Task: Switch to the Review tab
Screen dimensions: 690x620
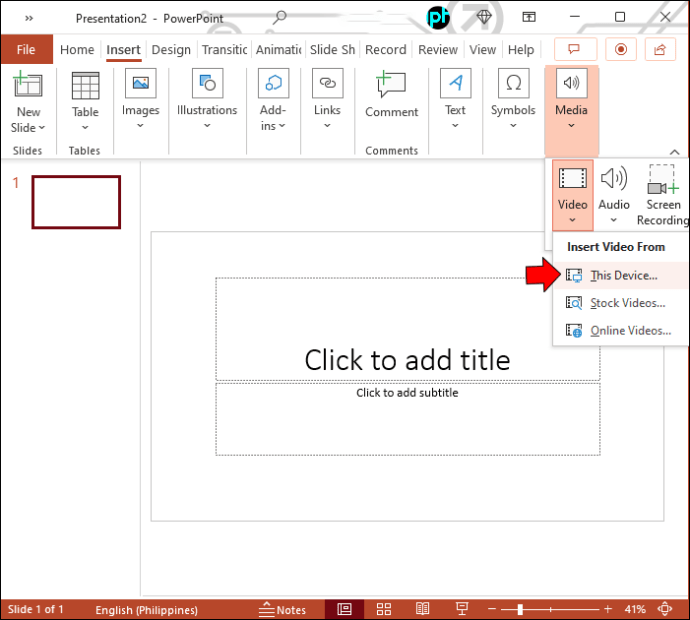Action: [x=437, y=49]
